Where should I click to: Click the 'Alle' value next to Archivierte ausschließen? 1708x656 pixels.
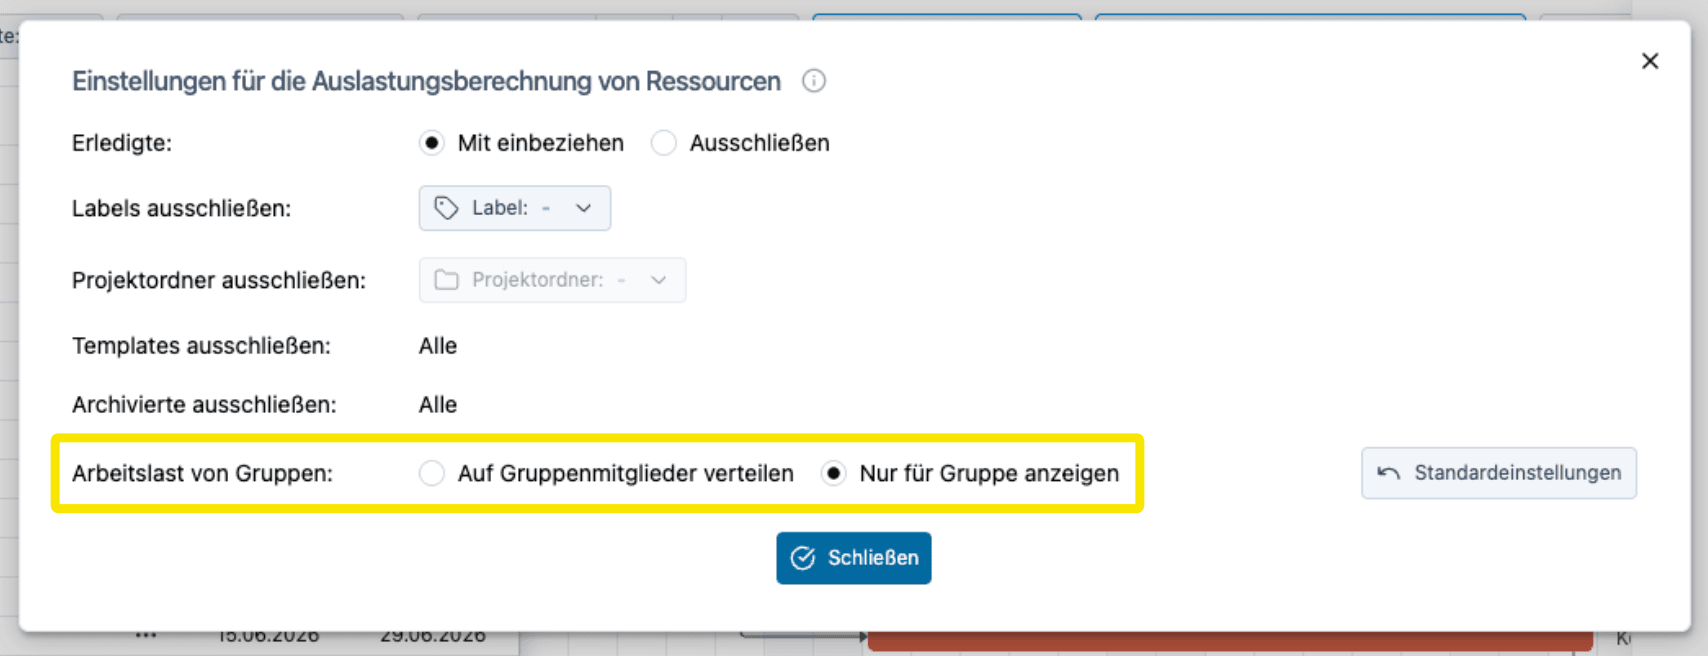click(x=438, y=405)
